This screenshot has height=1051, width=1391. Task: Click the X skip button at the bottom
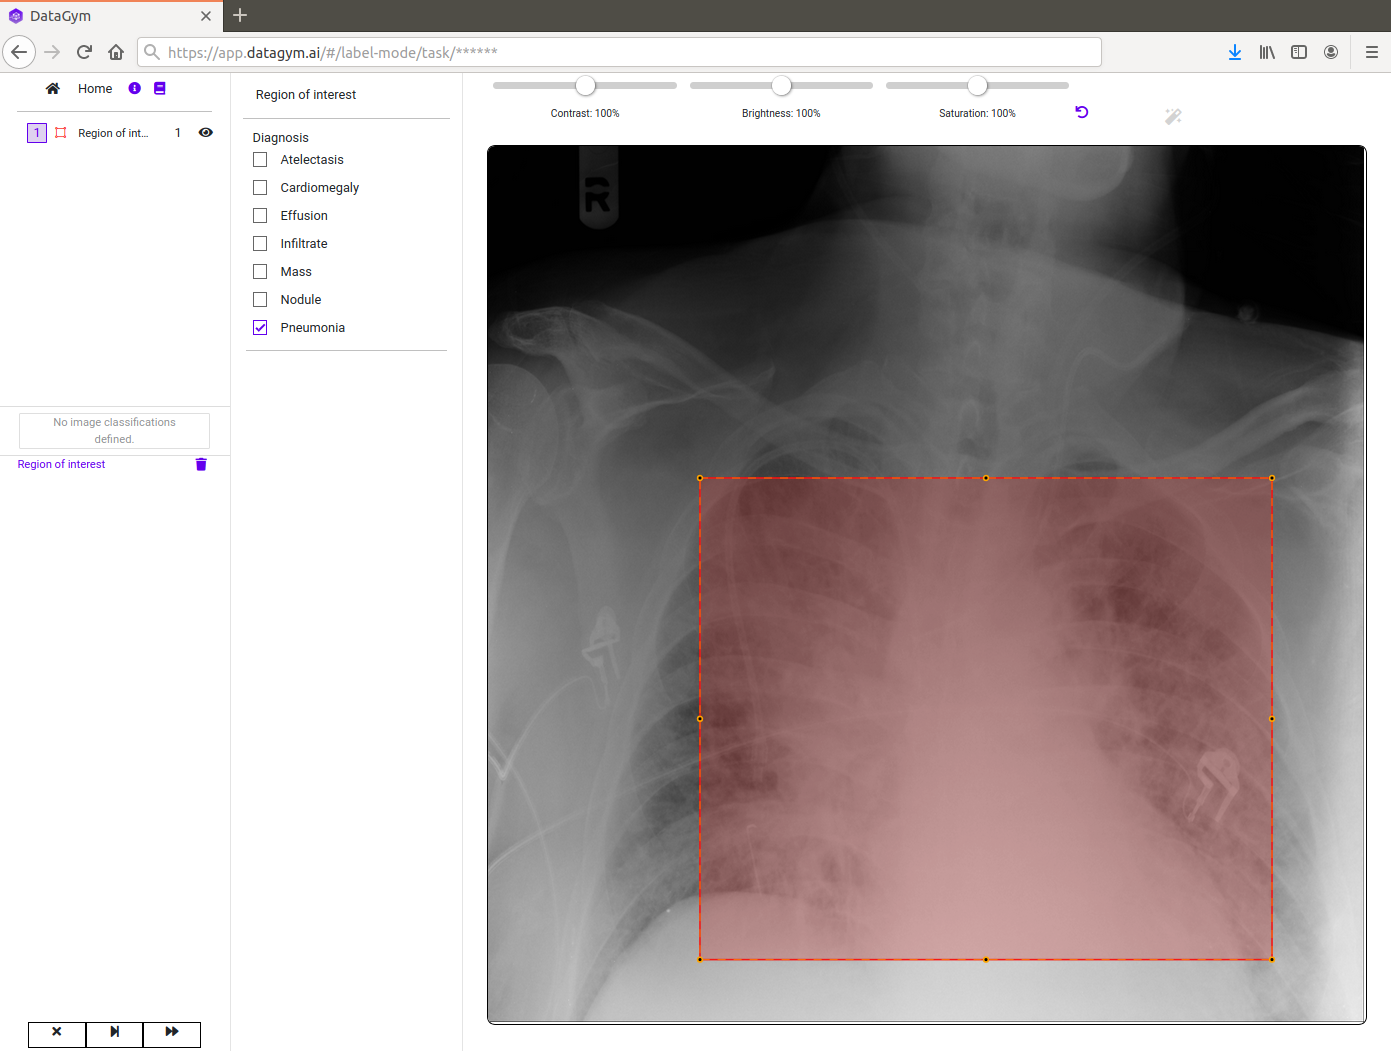[57, 1033]
